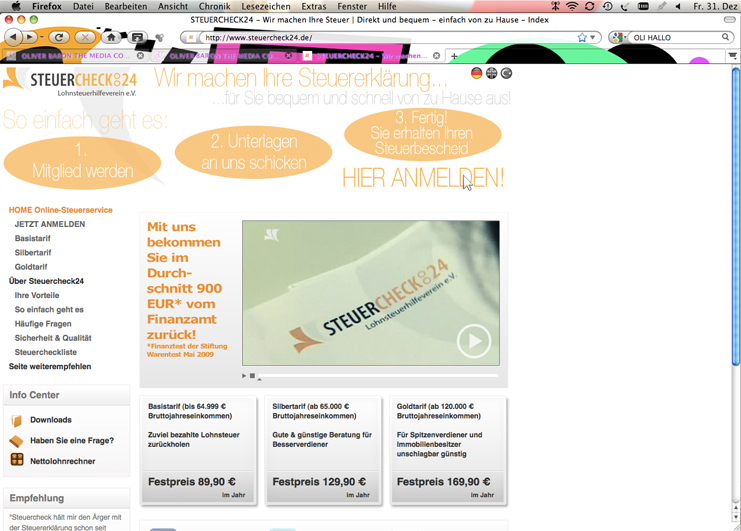Click the globe icon next to the German flag
Viewport: 741px width, 531px height.
491,73
